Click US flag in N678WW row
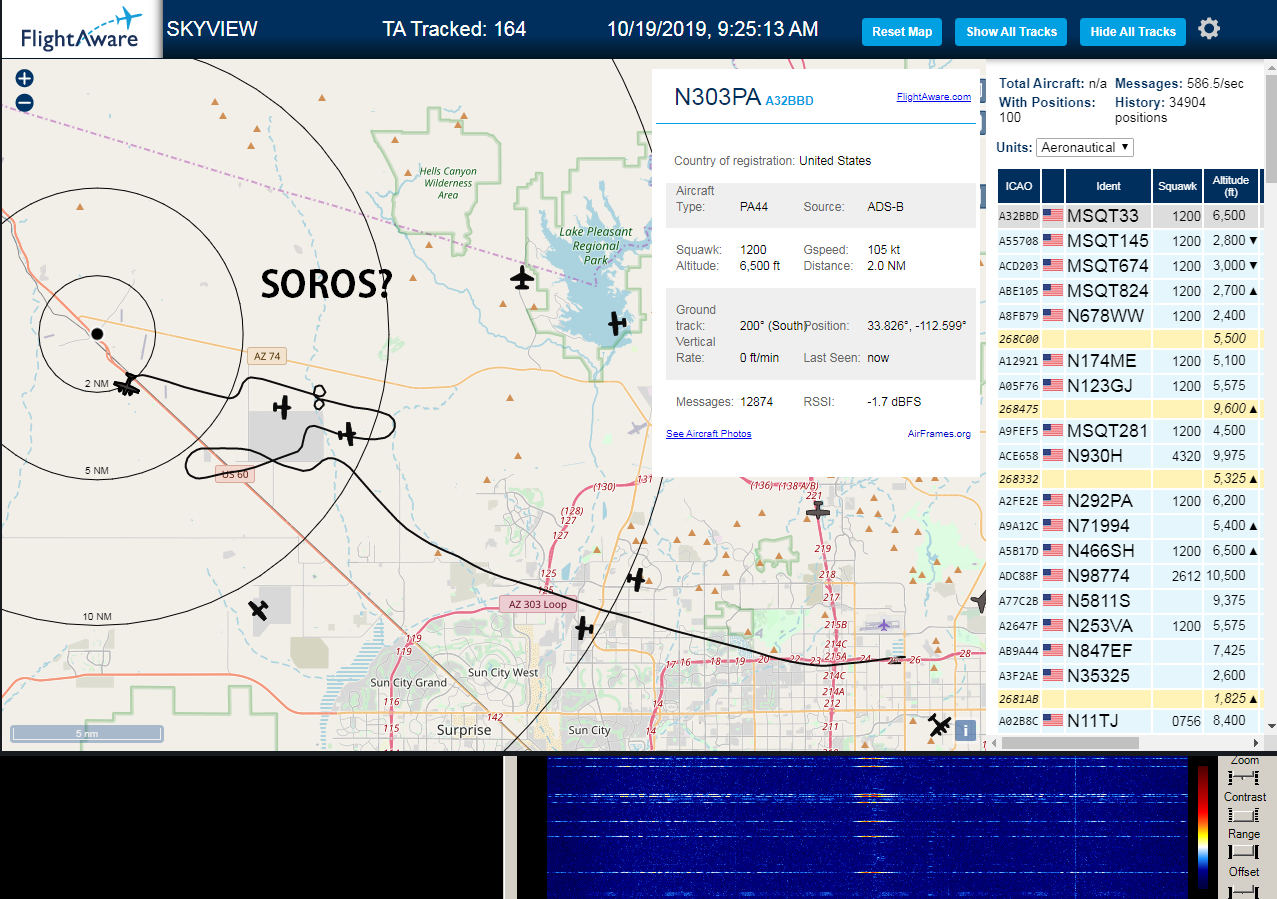 tap(1053, 315)
